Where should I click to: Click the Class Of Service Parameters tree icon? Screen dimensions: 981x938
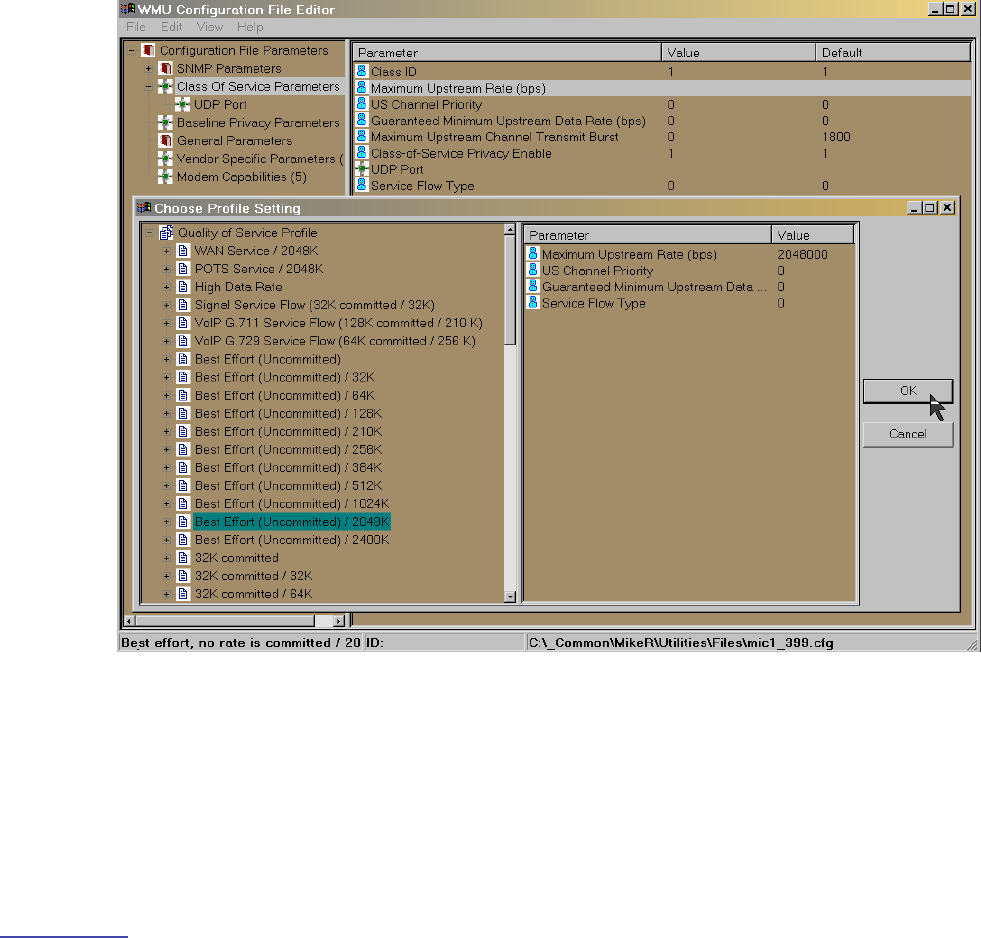point(166,86)
